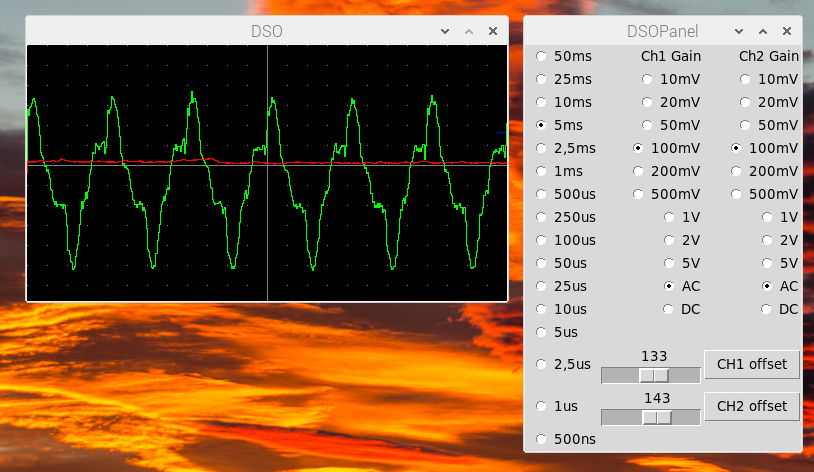Set timebase to 100us
Image resolution: width=814 pixels, height=472 pixels.
pyautogui.click(x=565, y=240)
